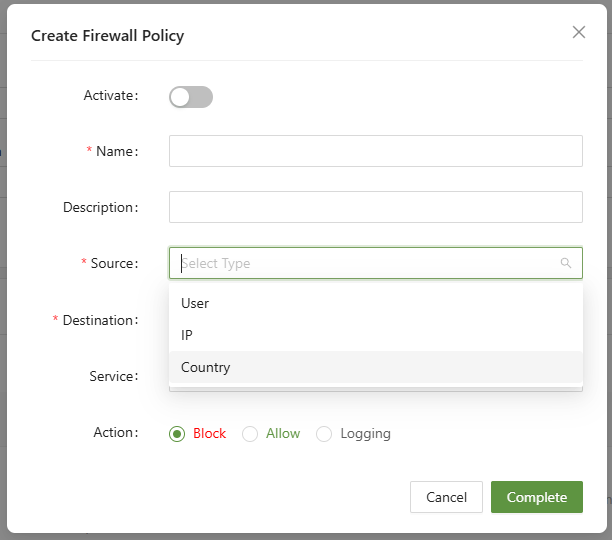Pick Country in the source type list
The height and width of the screenshot is (540, 612).
206,367
